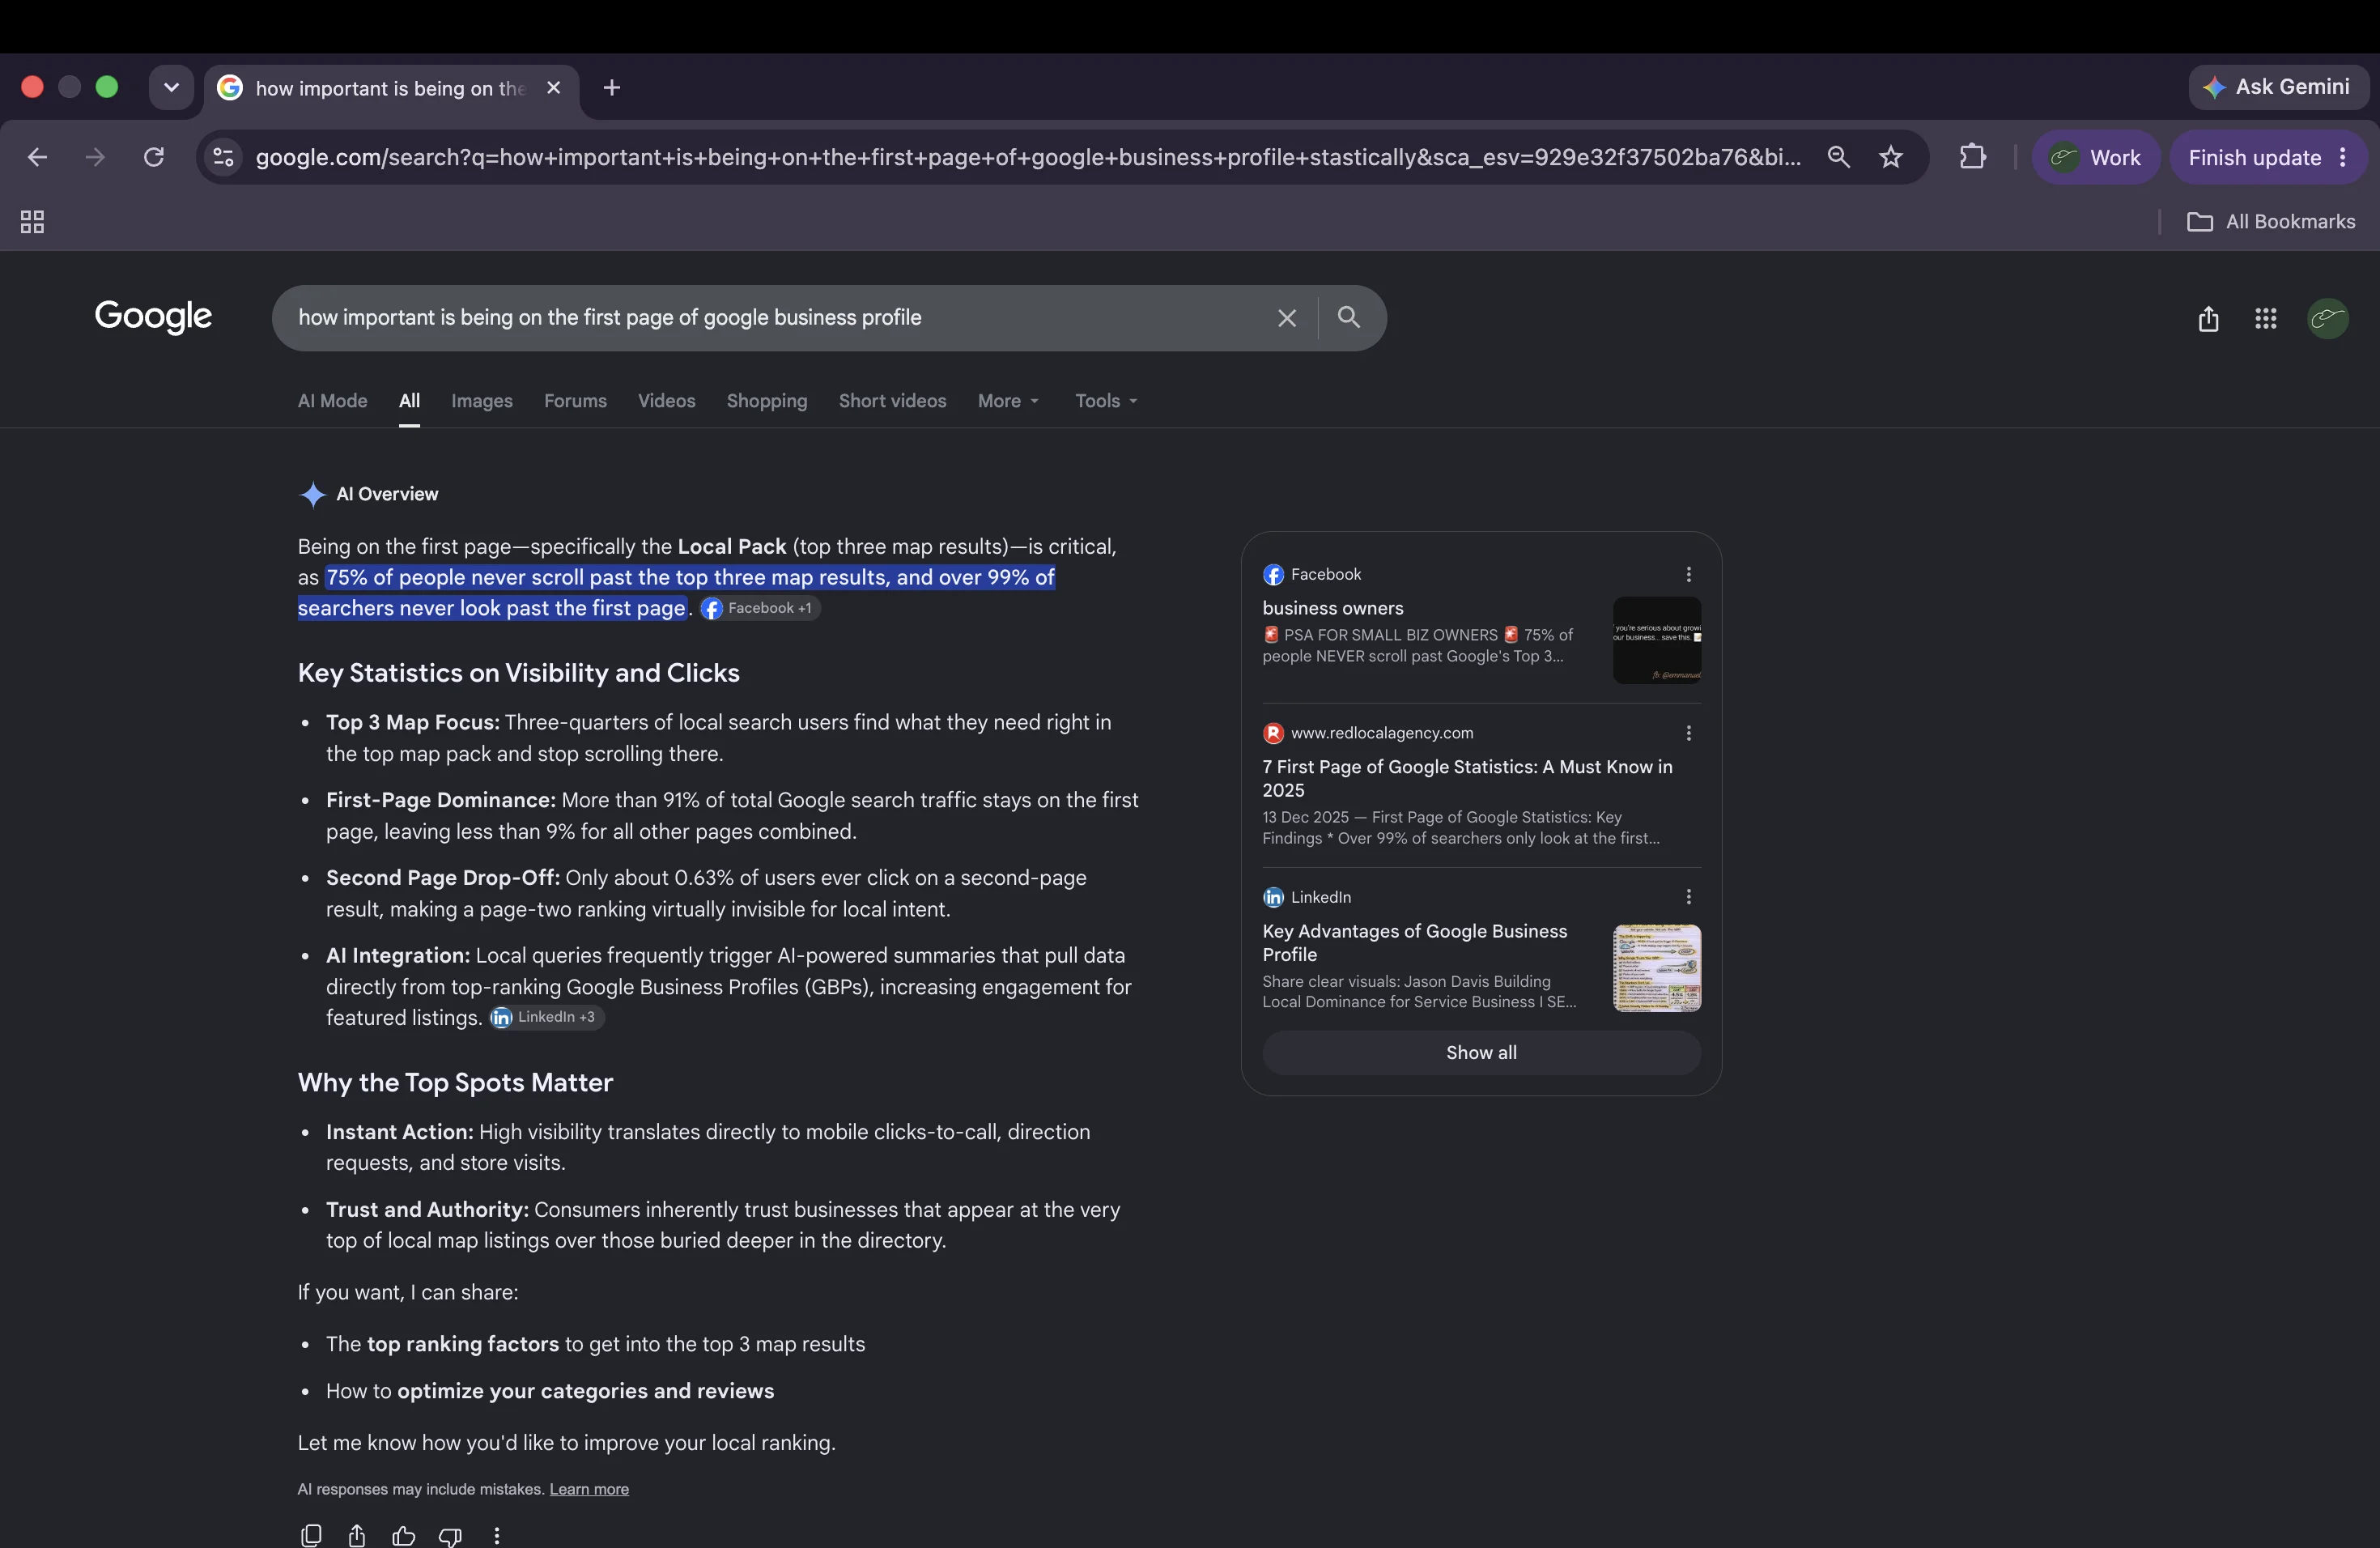
Task: Give thumbs up to AI Overview
Action: 403,1535
